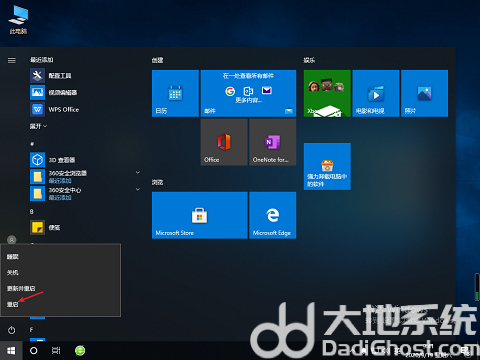Click the 娱乐 tile group header
Screen dimensions: 480x360
point(309,60)
